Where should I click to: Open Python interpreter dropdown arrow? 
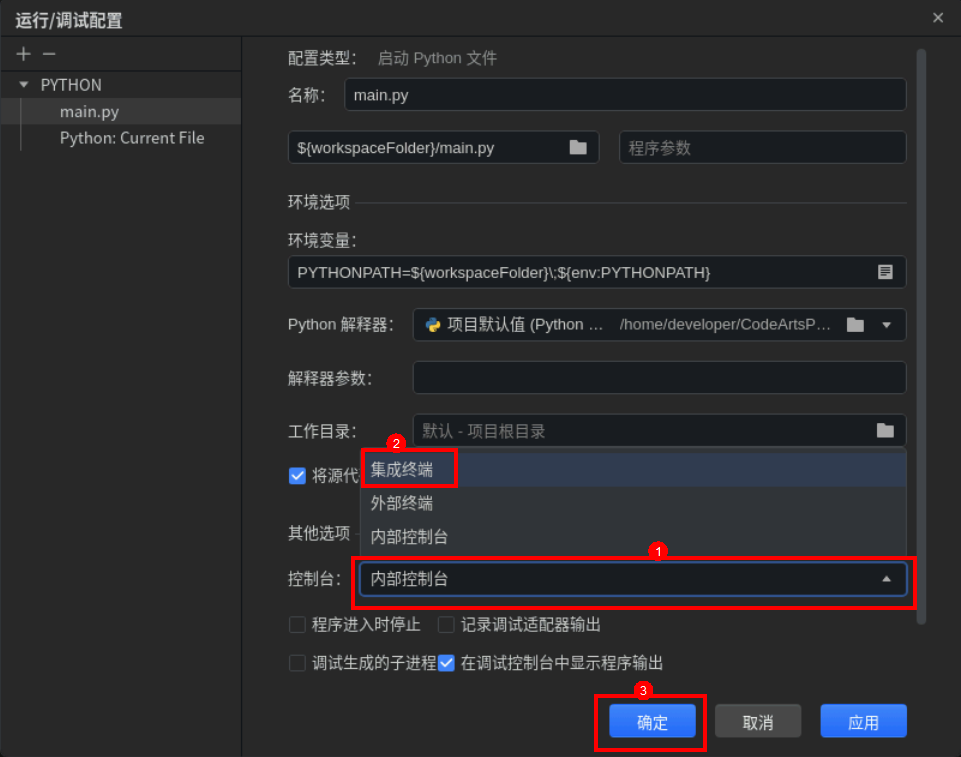tap(886, 325)
